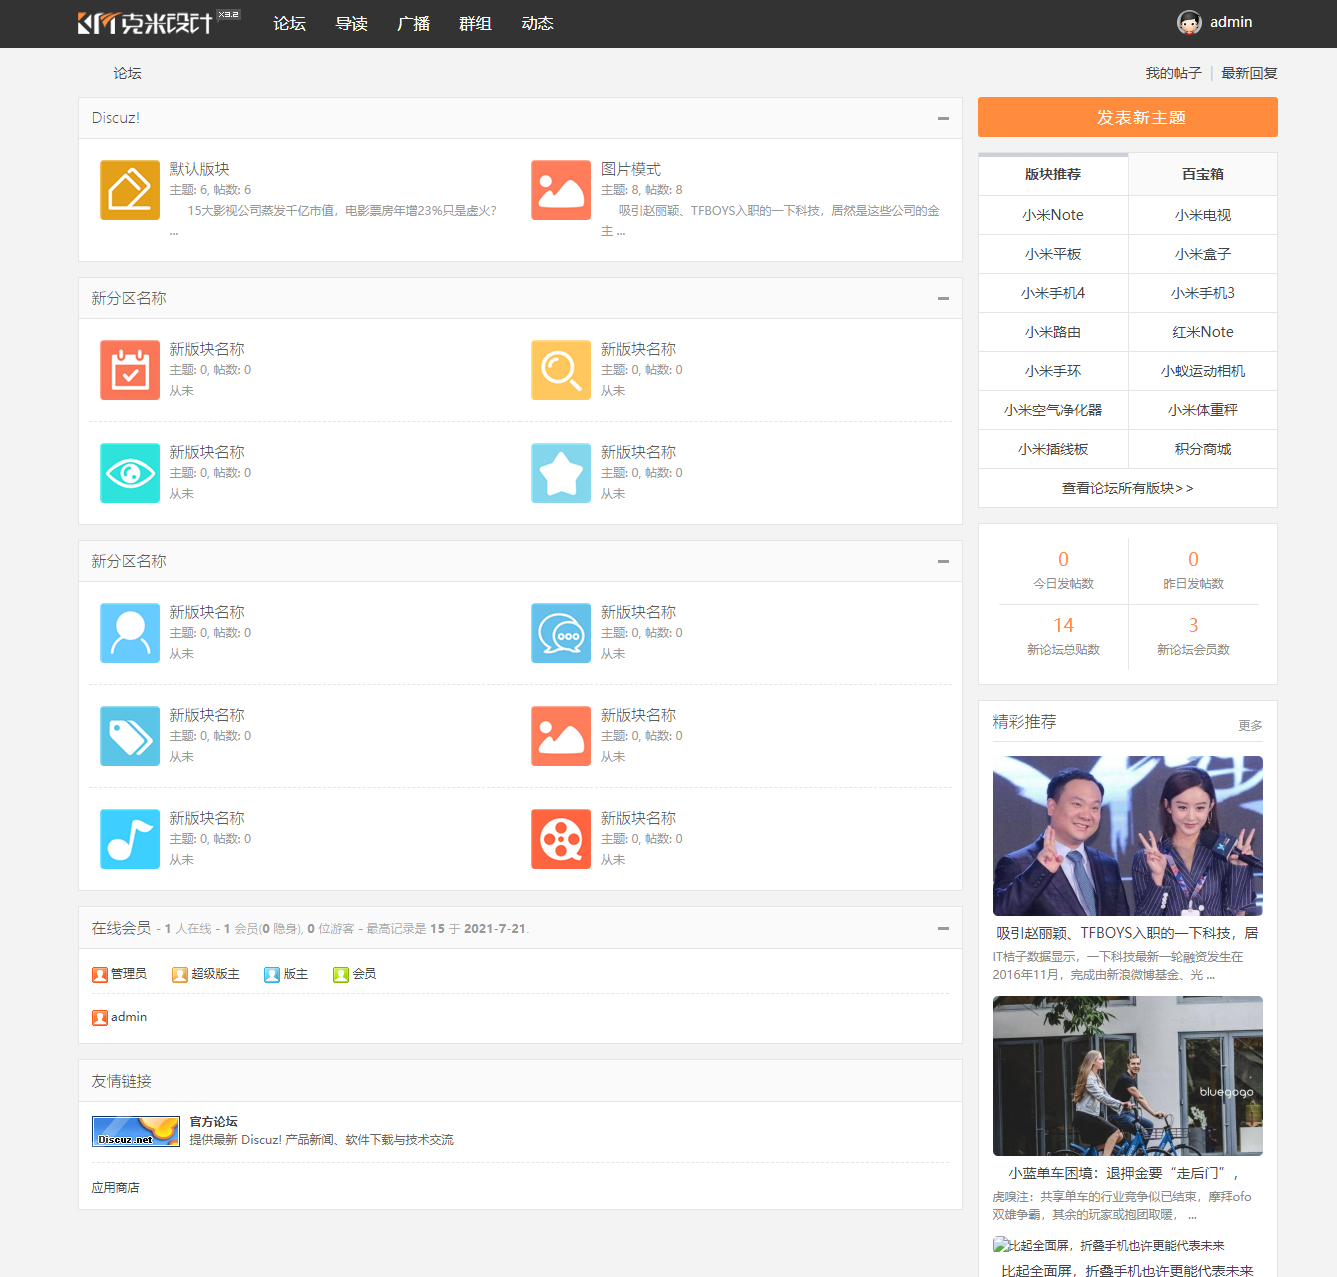This screenshot has height=1277, width=1337.
Task: Open the 图片模式 board picture icon
Action: 561,190
